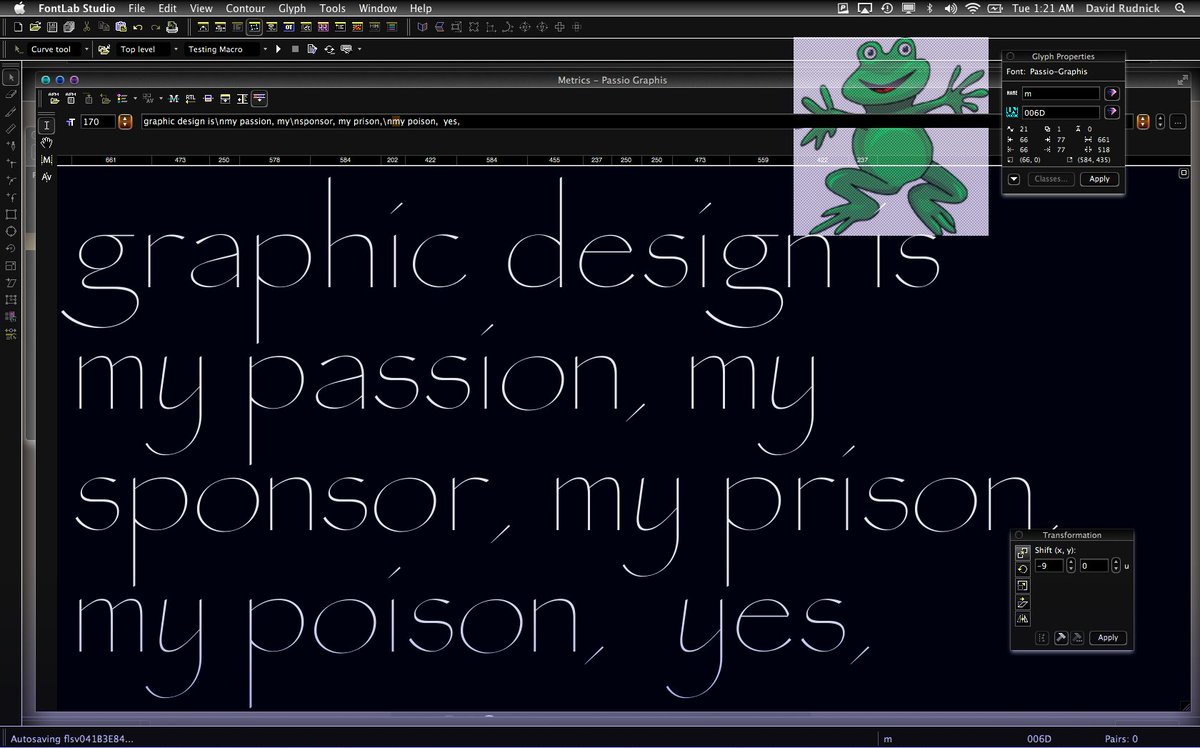Image resolution: width=1200 pixels, height=748 pixels.
Task: Select the arrow Edit tool in left toolbox
Action: pos(11,77)
